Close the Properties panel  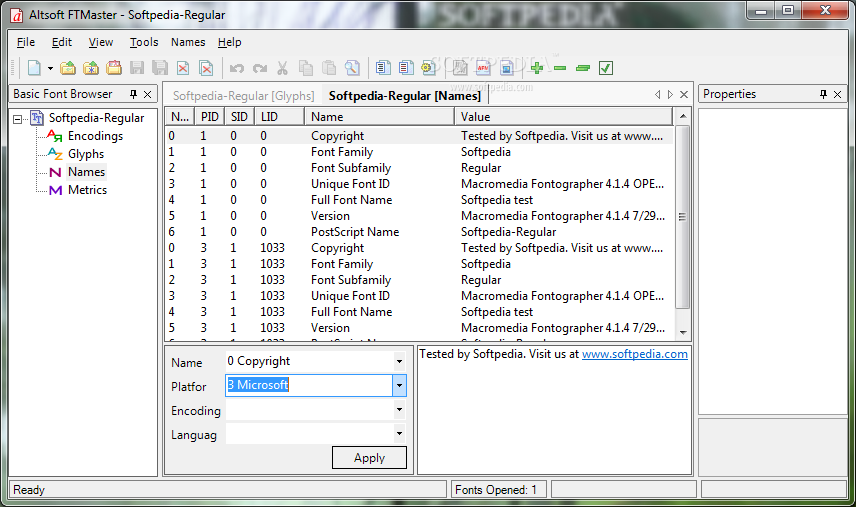coord(837,94)
